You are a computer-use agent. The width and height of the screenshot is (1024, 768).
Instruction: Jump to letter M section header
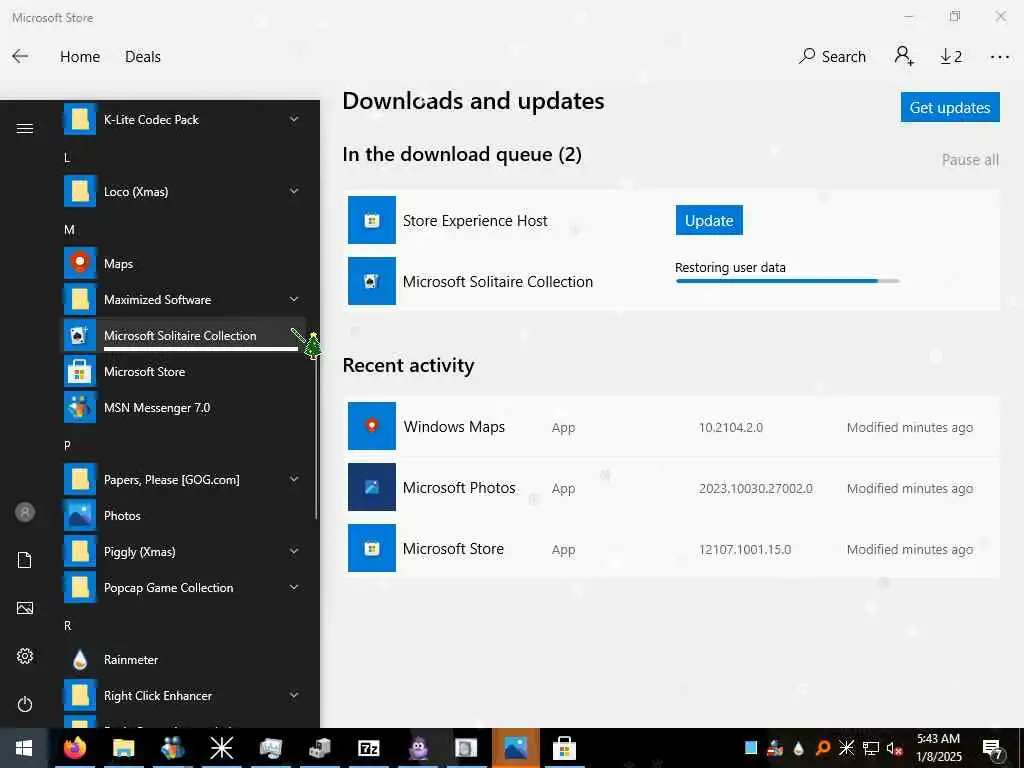click(x=69, y=230)
